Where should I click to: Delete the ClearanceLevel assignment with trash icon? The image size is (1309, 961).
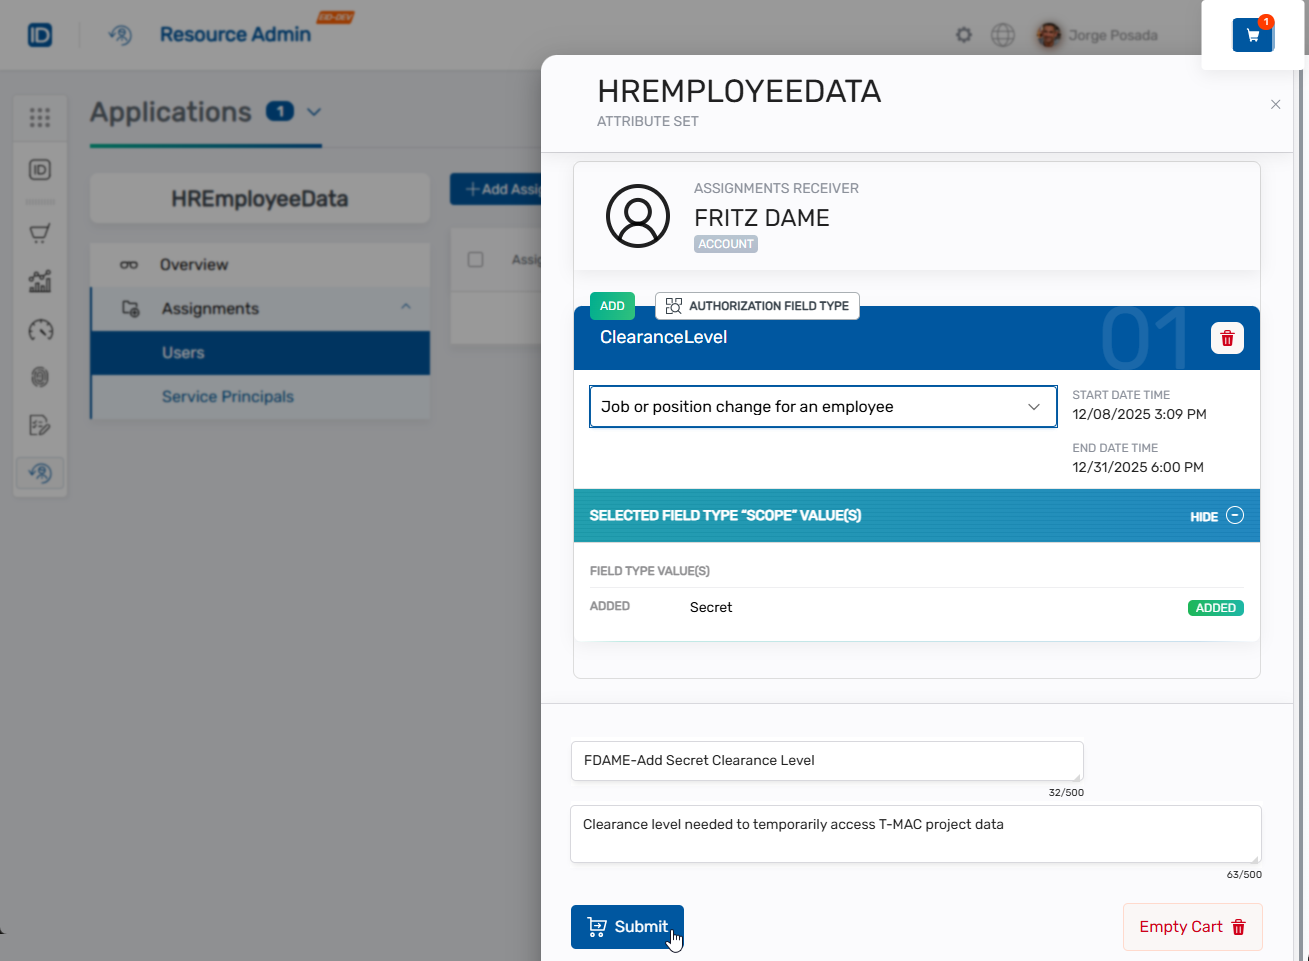[1227, 338]
